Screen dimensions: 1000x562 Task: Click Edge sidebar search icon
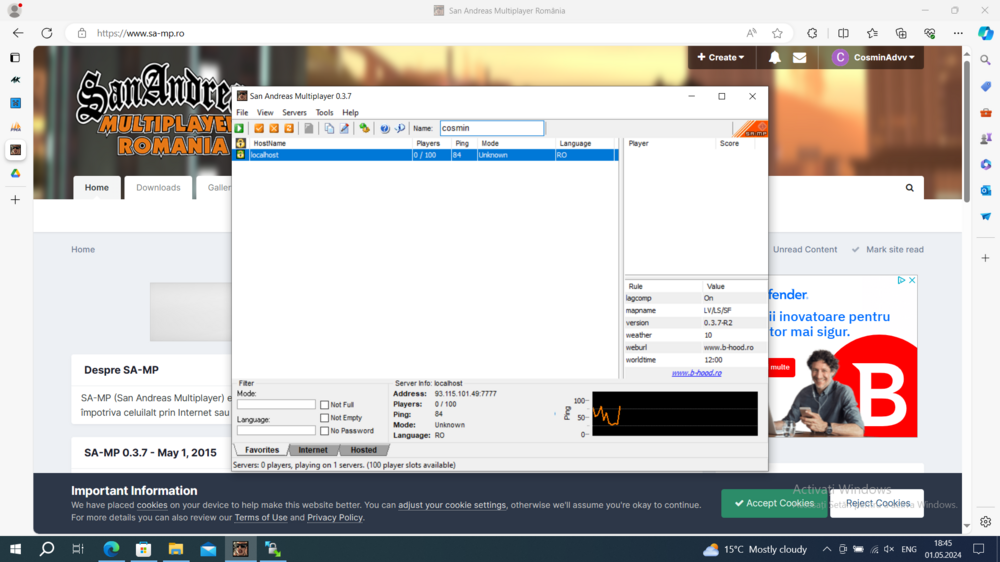pyautogui.click(x=985, y=60)
